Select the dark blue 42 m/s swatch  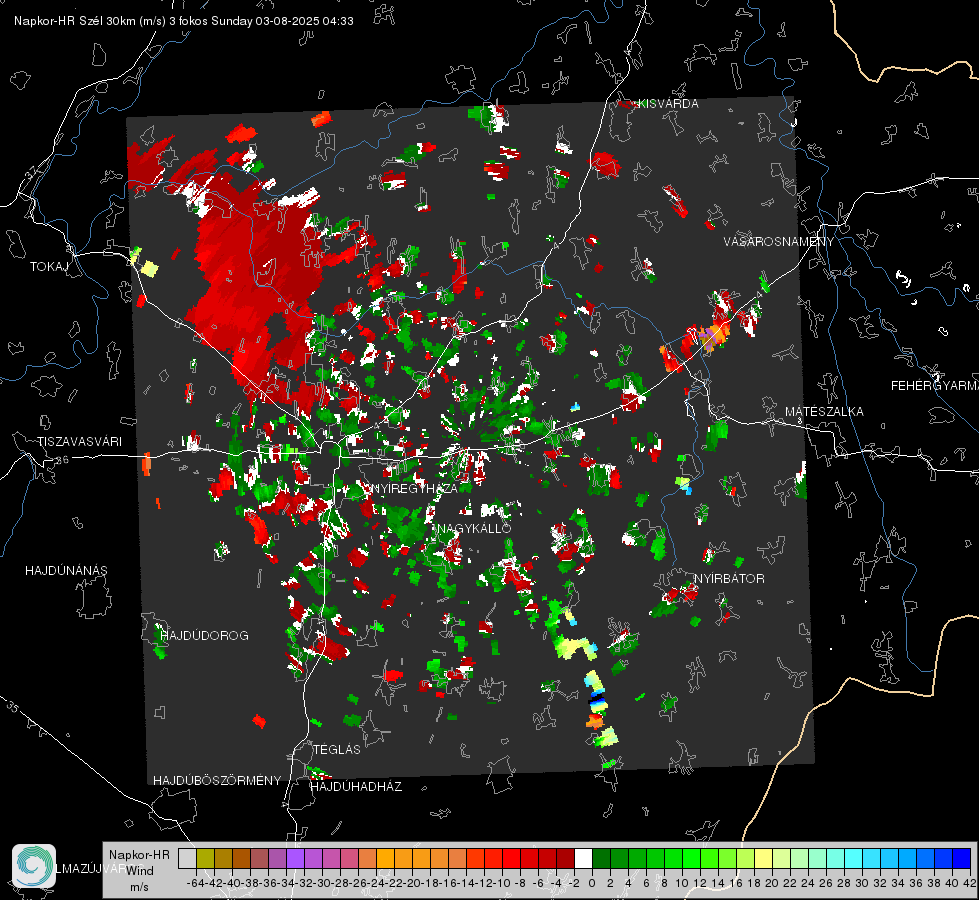pos(962,858)
